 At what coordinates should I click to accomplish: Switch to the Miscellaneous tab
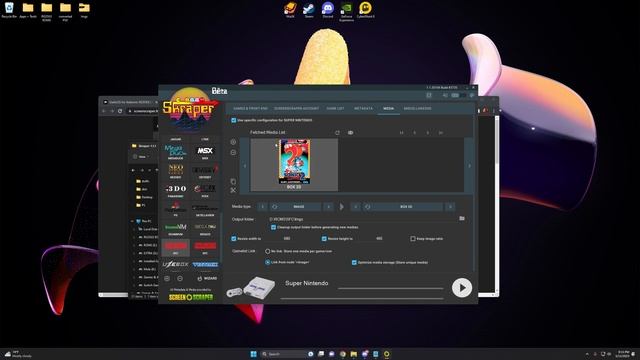click(x=417, y=109)
